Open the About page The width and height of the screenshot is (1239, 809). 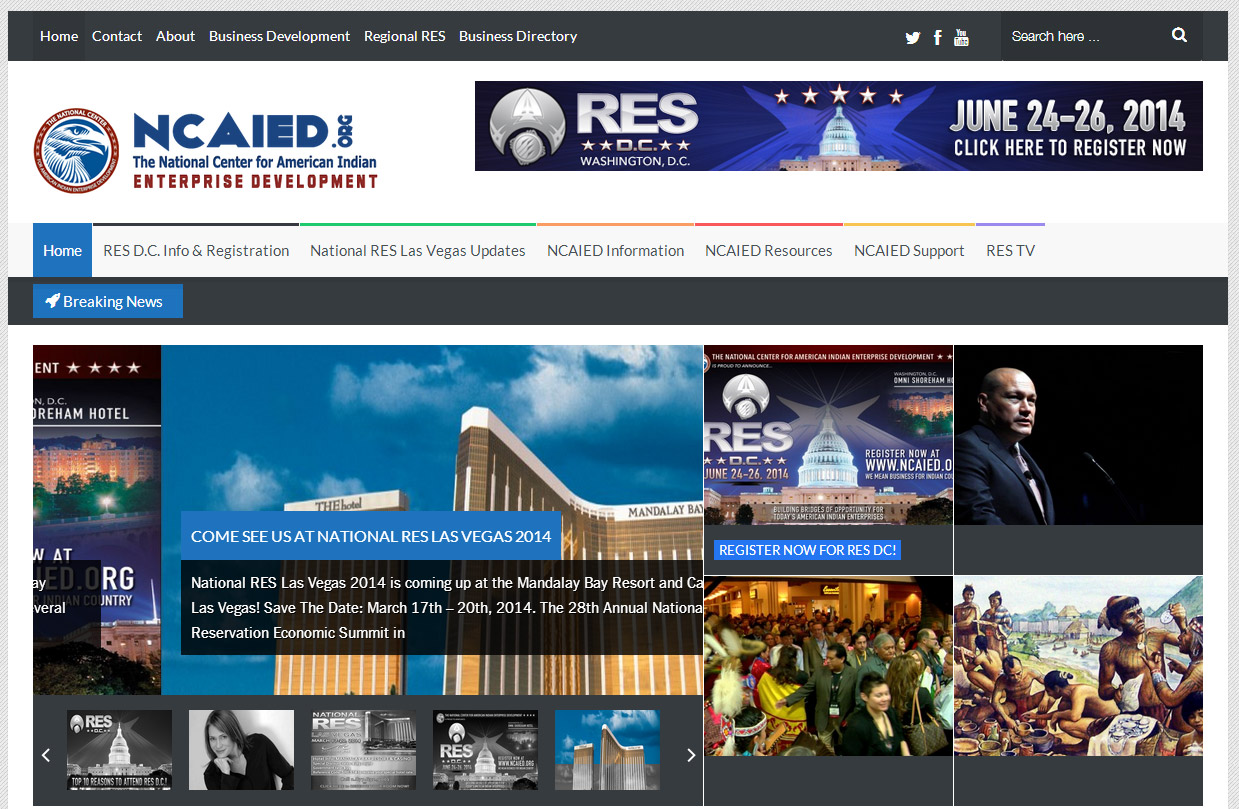175,36
